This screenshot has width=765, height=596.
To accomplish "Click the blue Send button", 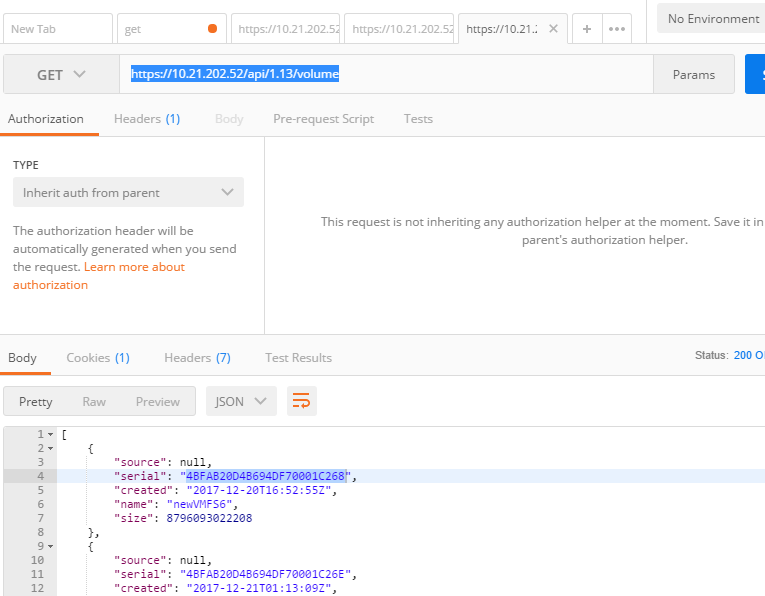I will coord(755,74).
